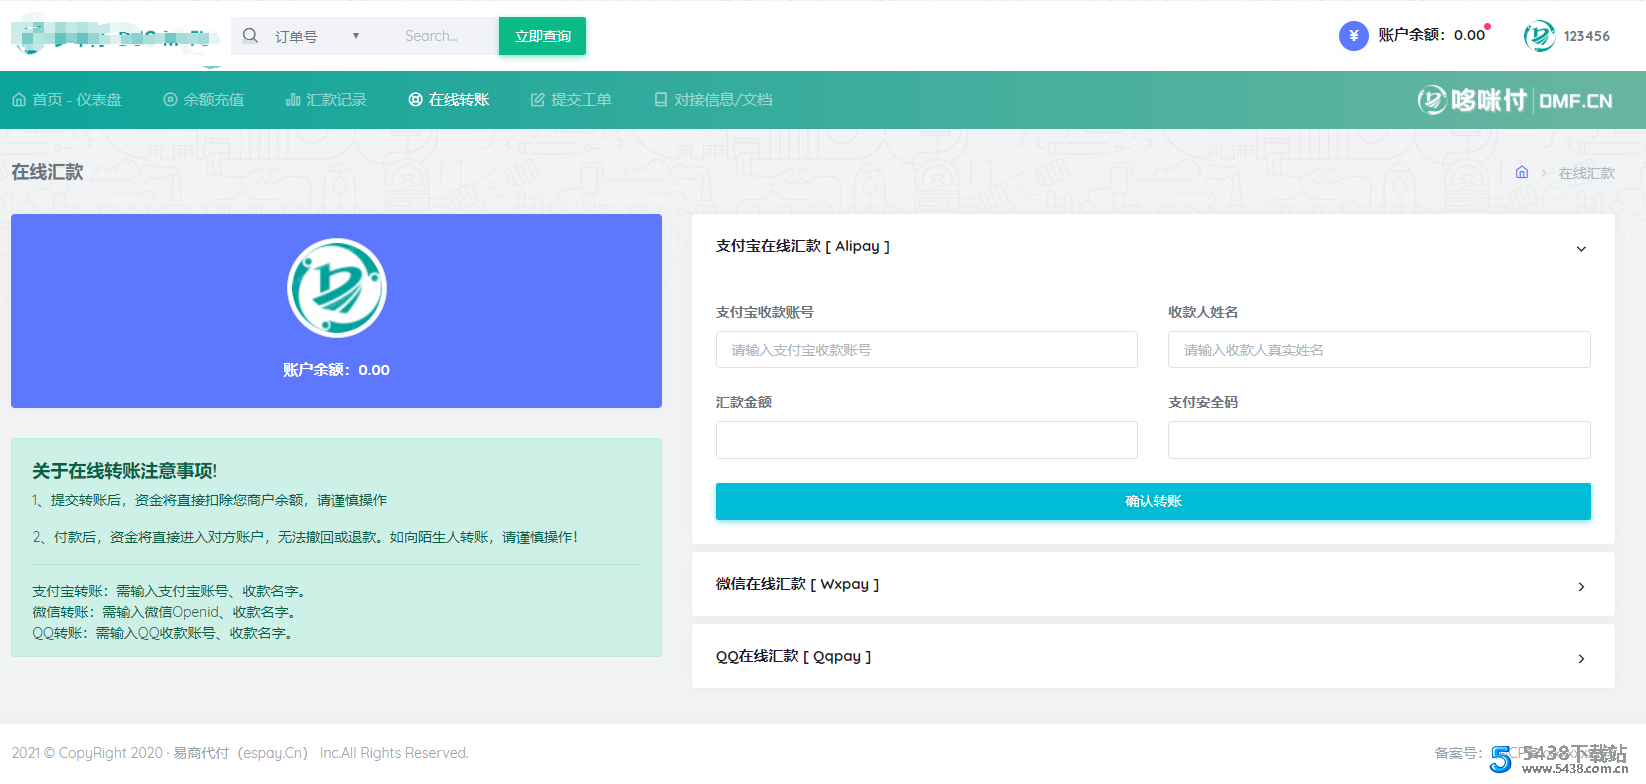The height and width of the screenshot is (784, 1646).
Task: Click the 收款人姓名 input field
Action: click(1378, 350)
